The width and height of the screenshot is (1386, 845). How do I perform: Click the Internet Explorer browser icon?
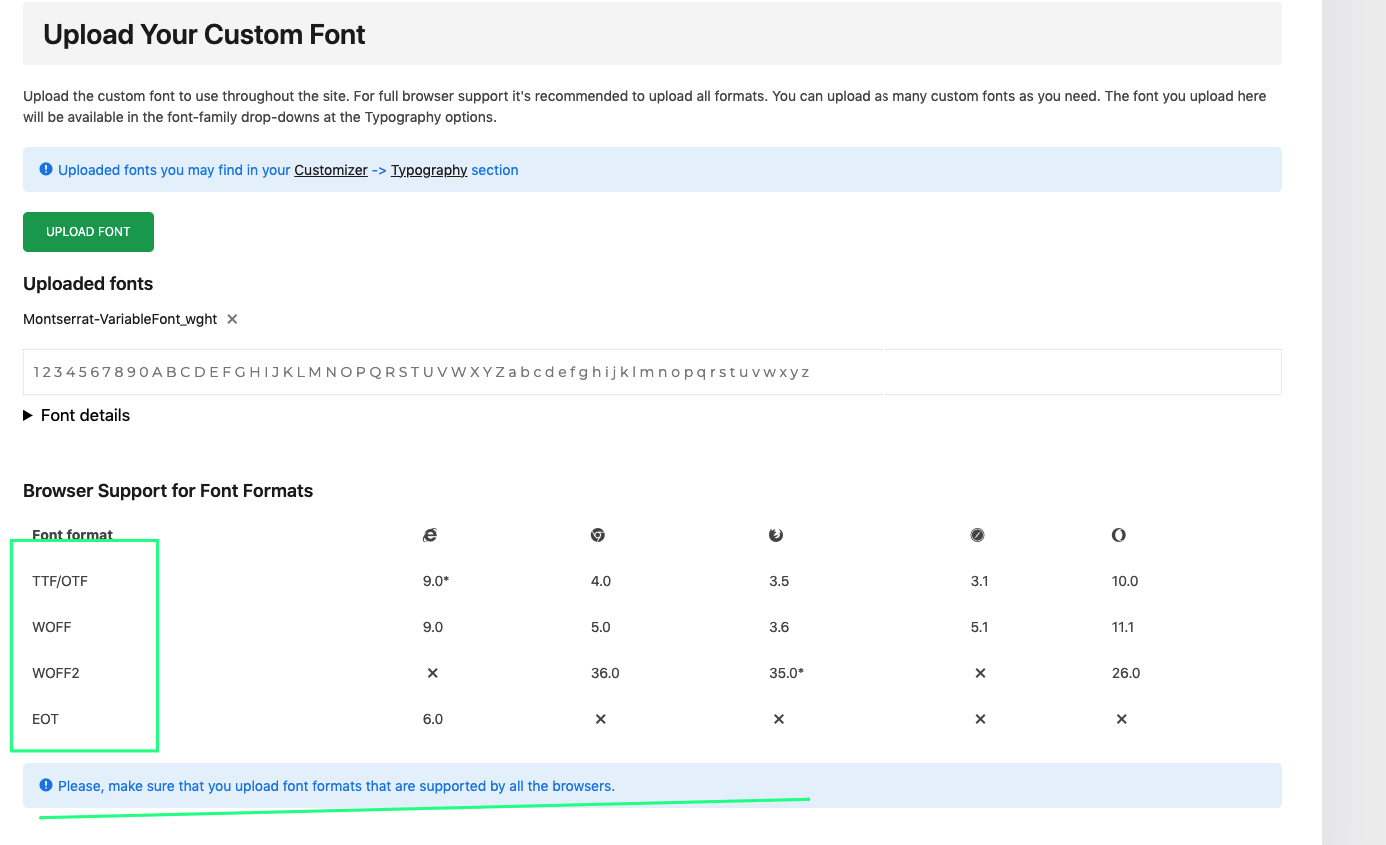[430, 535]
